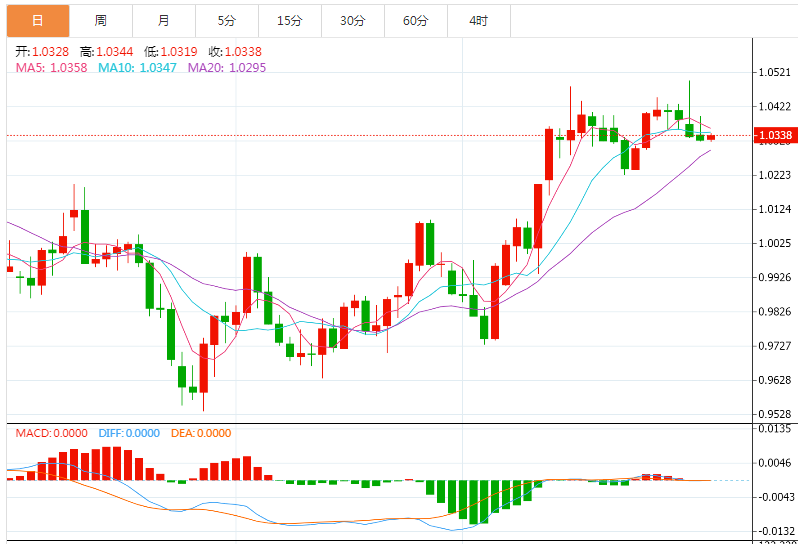798x544 pixels.
Task: Click the 0.0135 MACD axis label
Action: [x=775, y=429]
